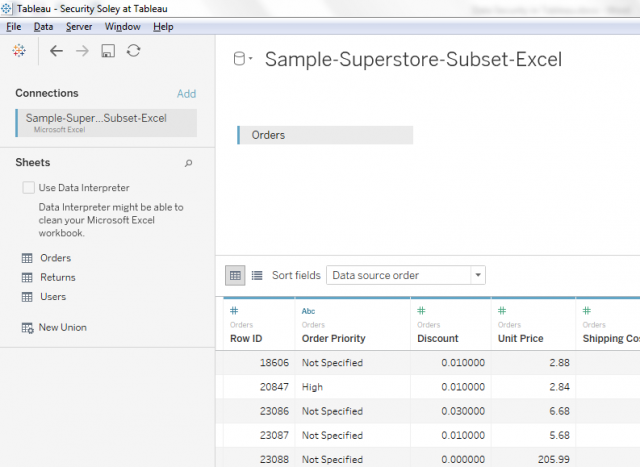Click New Union label
The width and height of the screenshot is (640, 467).
(62, 327)
